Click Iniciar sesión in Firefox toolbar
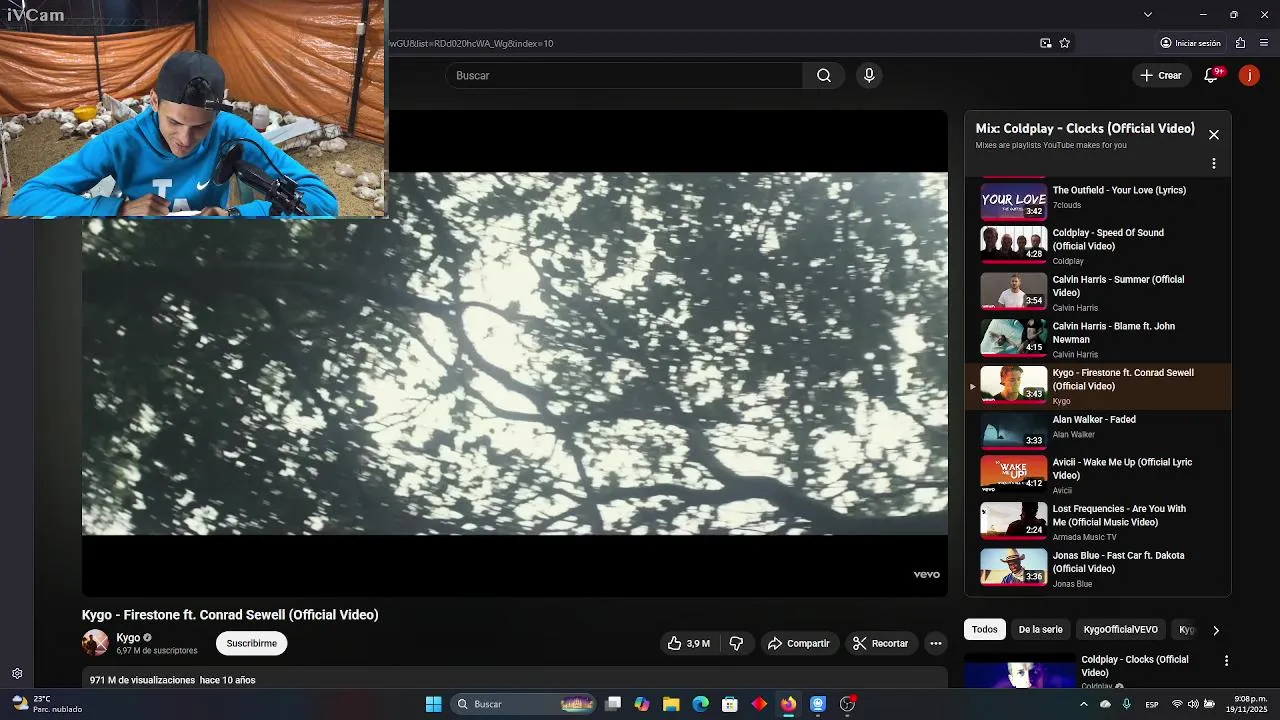This screenshot has height=720, width=1280. tap(1190, 43)
